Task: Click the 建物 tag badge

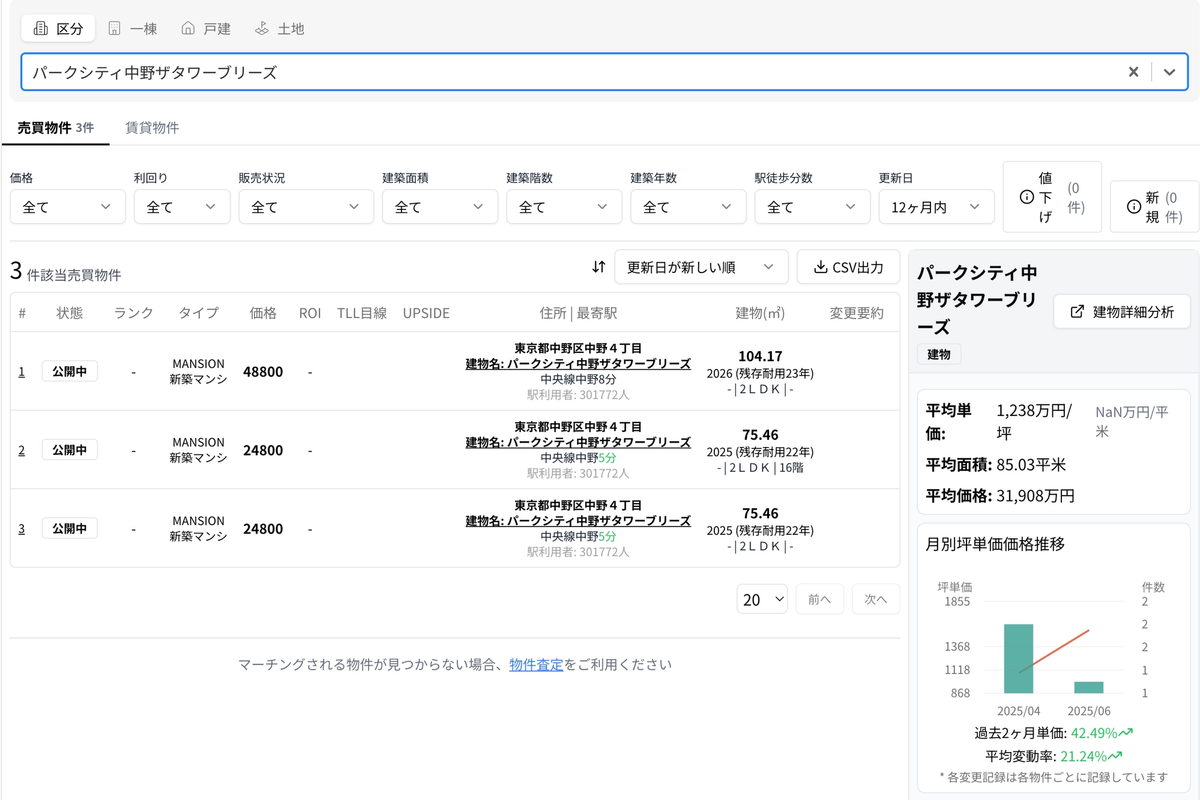Action: [x=939, y=354]
